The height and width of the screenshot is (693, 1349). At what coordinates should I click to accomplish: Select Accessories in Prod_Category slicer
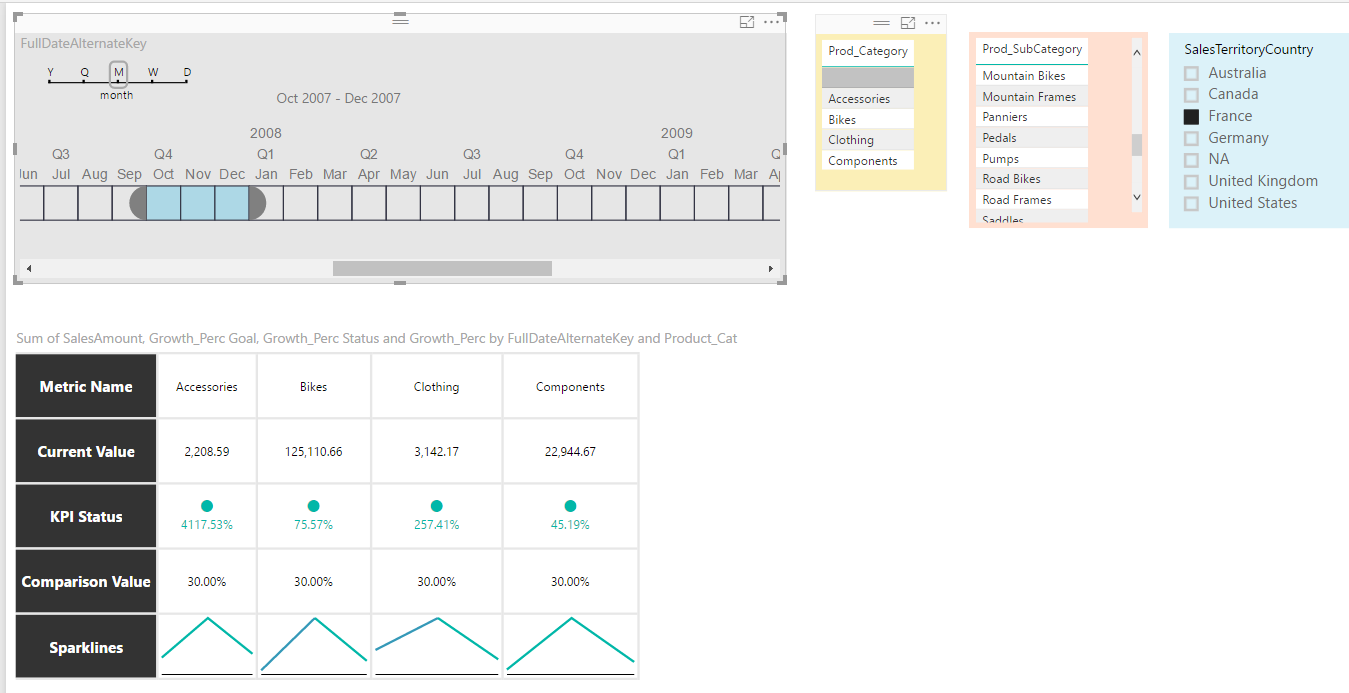pos(868,99)
